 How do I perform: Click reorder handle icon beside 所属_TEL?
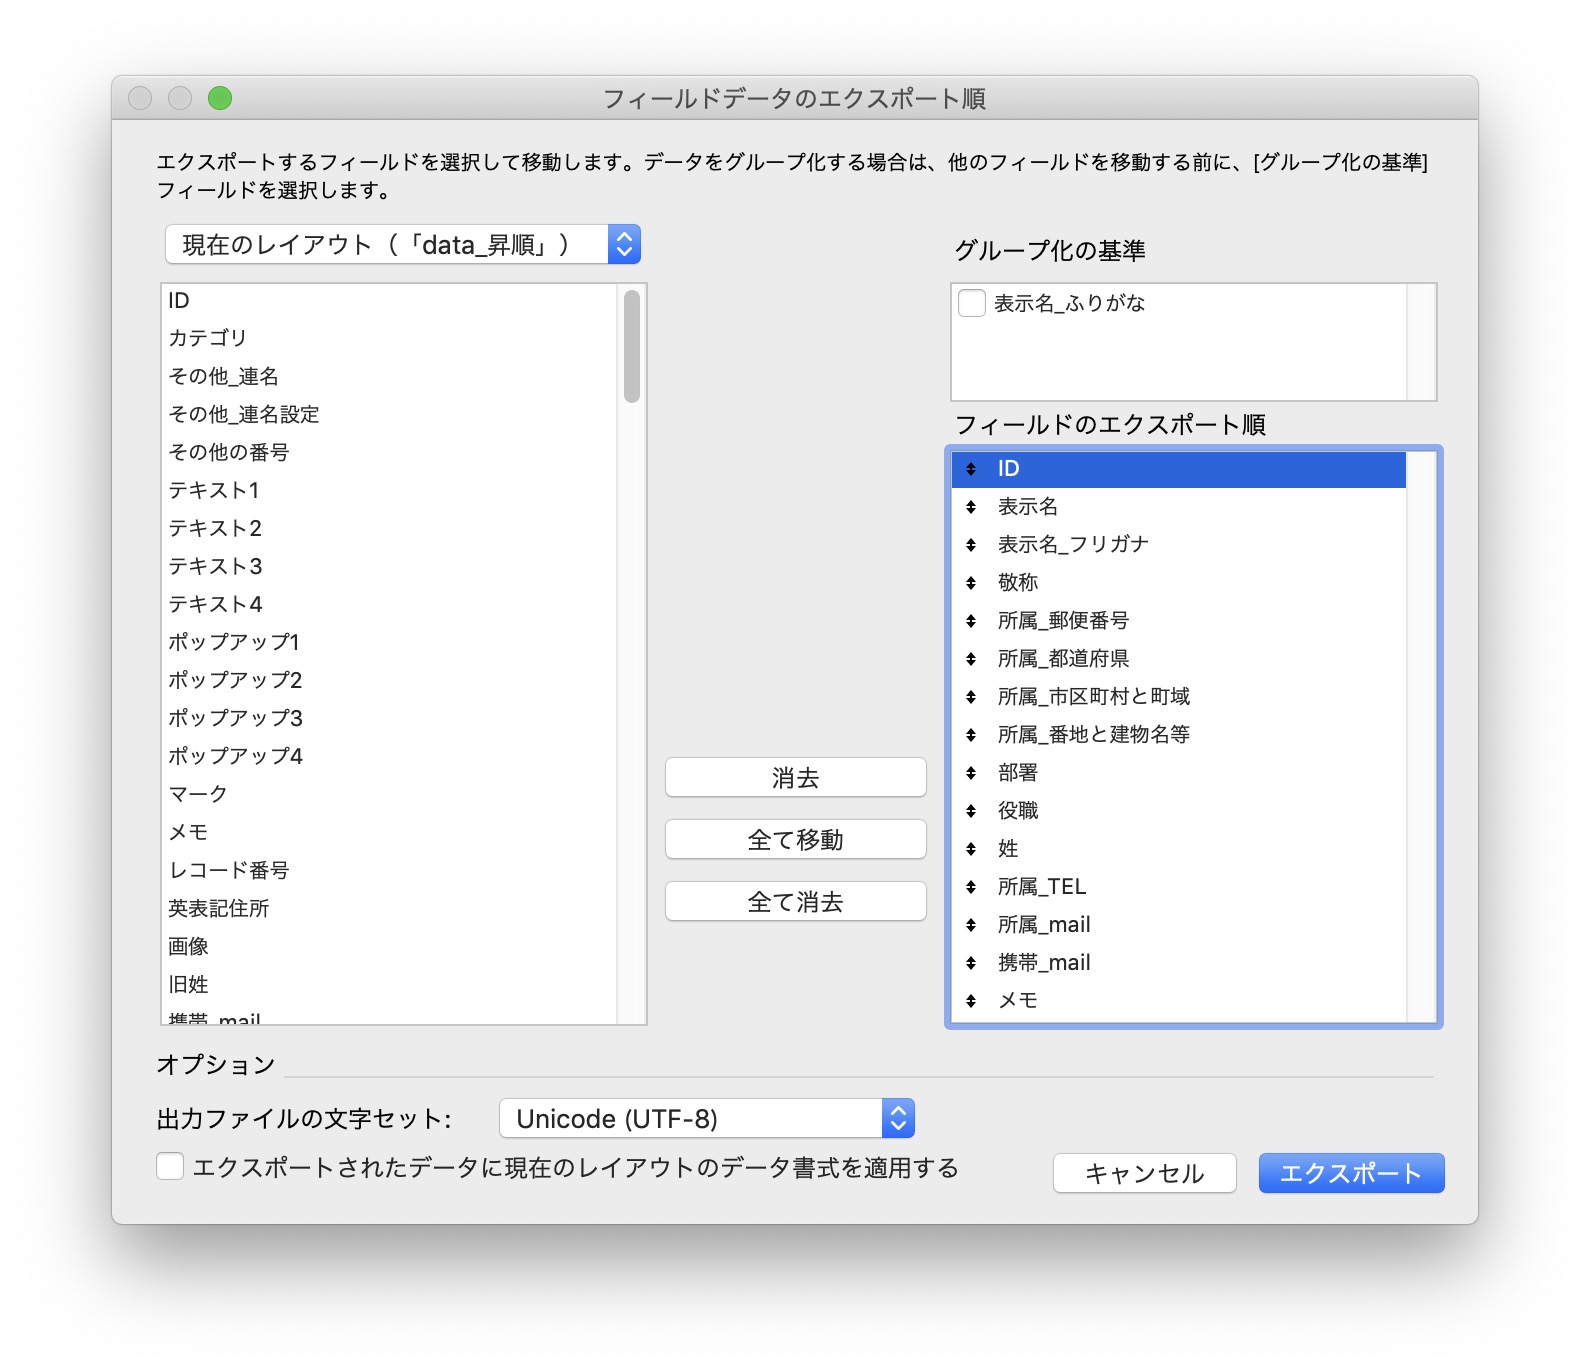pos(971,887)
